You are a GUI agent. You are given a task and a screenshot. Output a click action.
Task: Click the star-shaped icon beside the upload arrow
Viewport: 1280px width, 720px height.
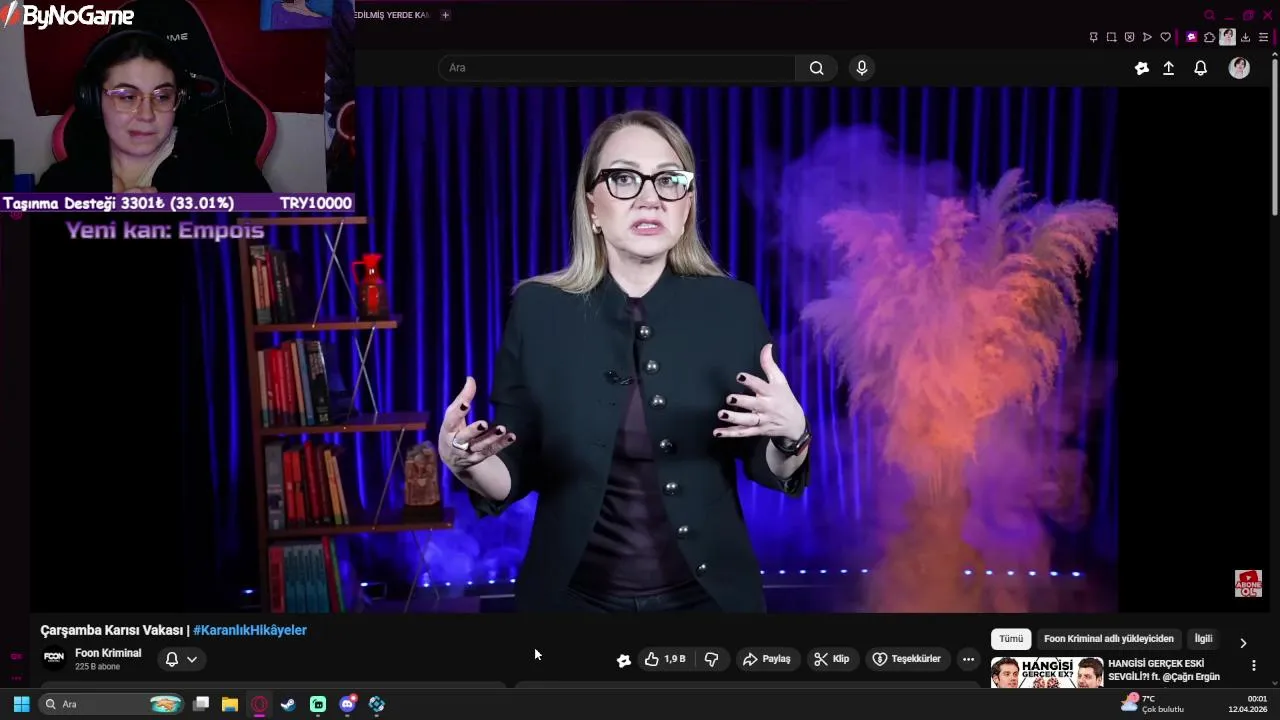tap(1142, 68)
